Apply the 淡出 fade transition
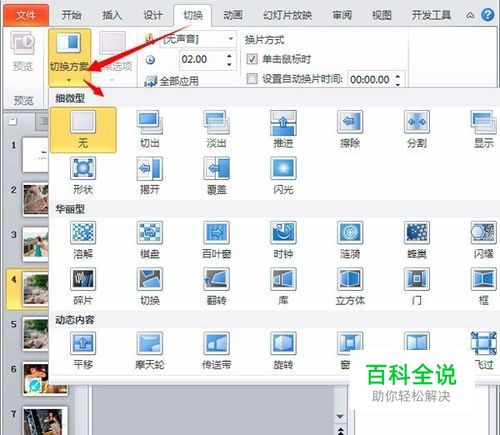Image resolution: width=500 pixels, height=435 pixels. (216, 130)
